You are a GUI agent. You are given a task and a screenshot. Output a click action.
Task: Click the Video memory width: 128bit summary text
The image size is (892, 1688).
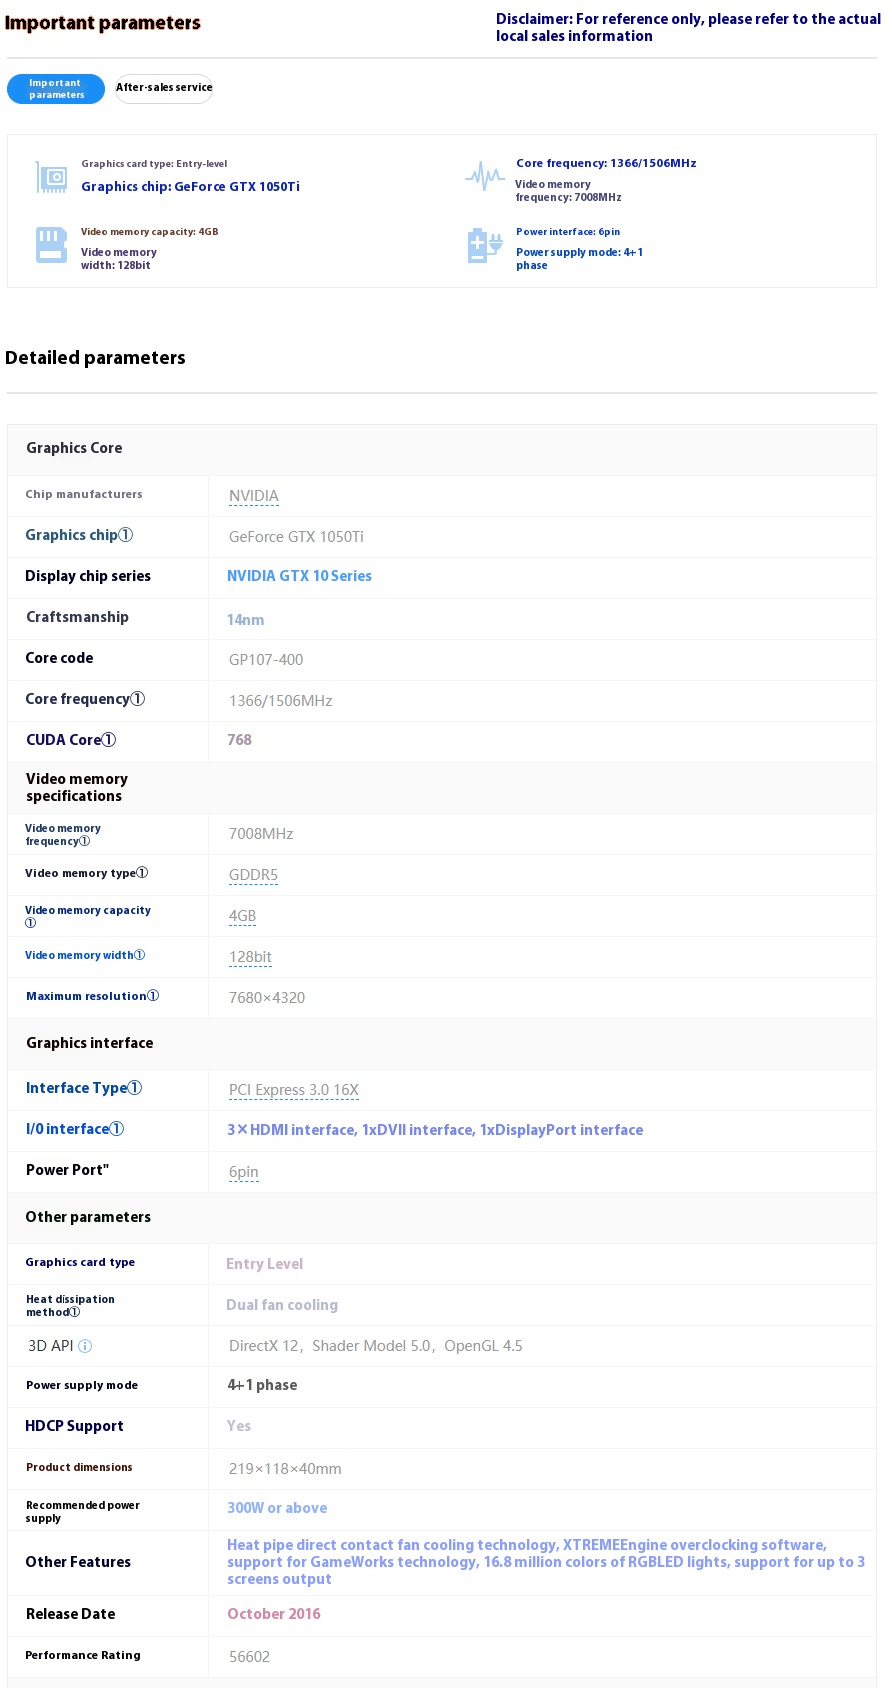[119, 259]
